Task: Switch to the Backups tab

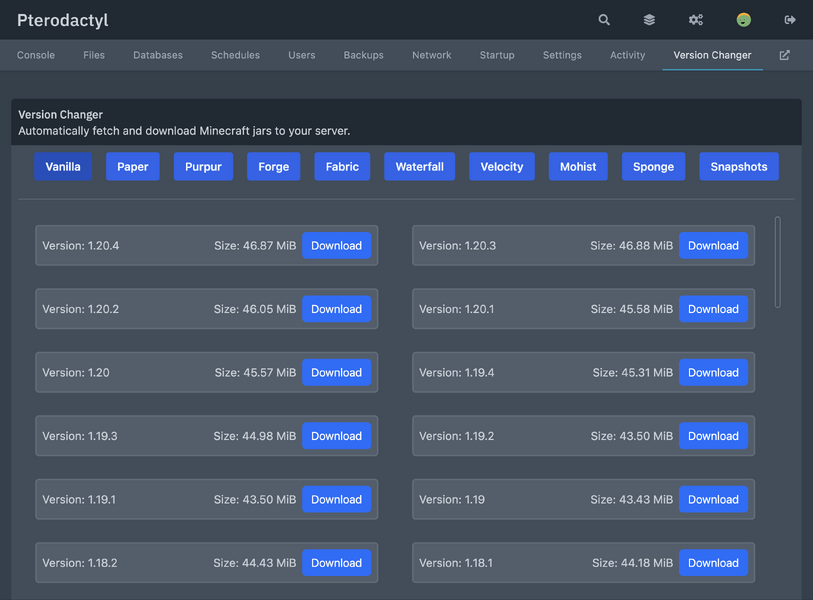Action: [x=363, y=55]
